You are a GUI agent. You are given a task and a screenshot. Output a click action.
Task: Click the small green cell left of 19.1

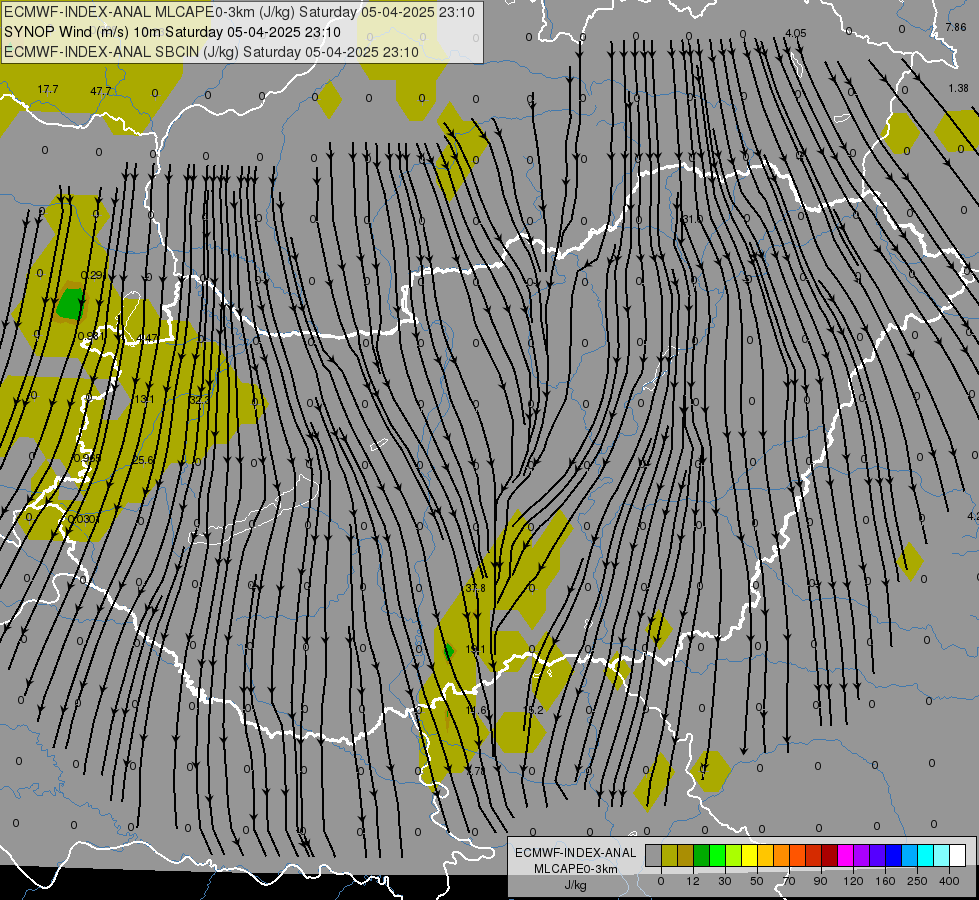tap(448, 651)
